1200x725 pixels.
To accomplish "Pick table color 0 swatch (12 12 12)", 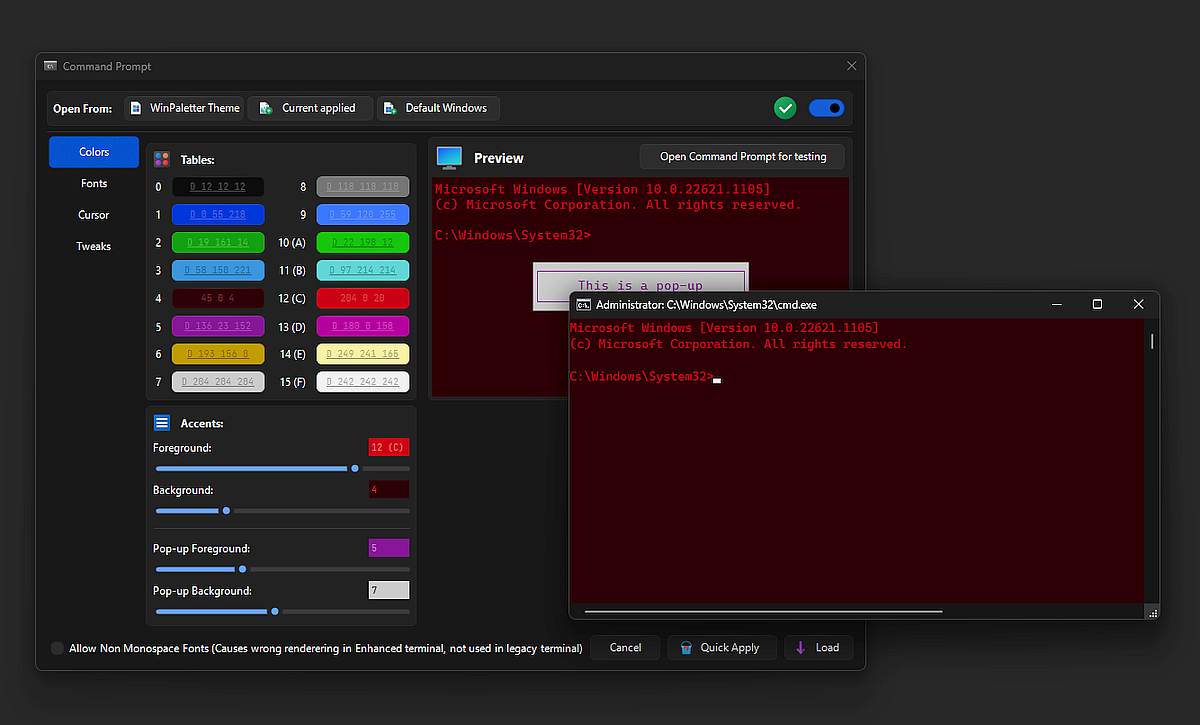I will (x=218, y=187).
